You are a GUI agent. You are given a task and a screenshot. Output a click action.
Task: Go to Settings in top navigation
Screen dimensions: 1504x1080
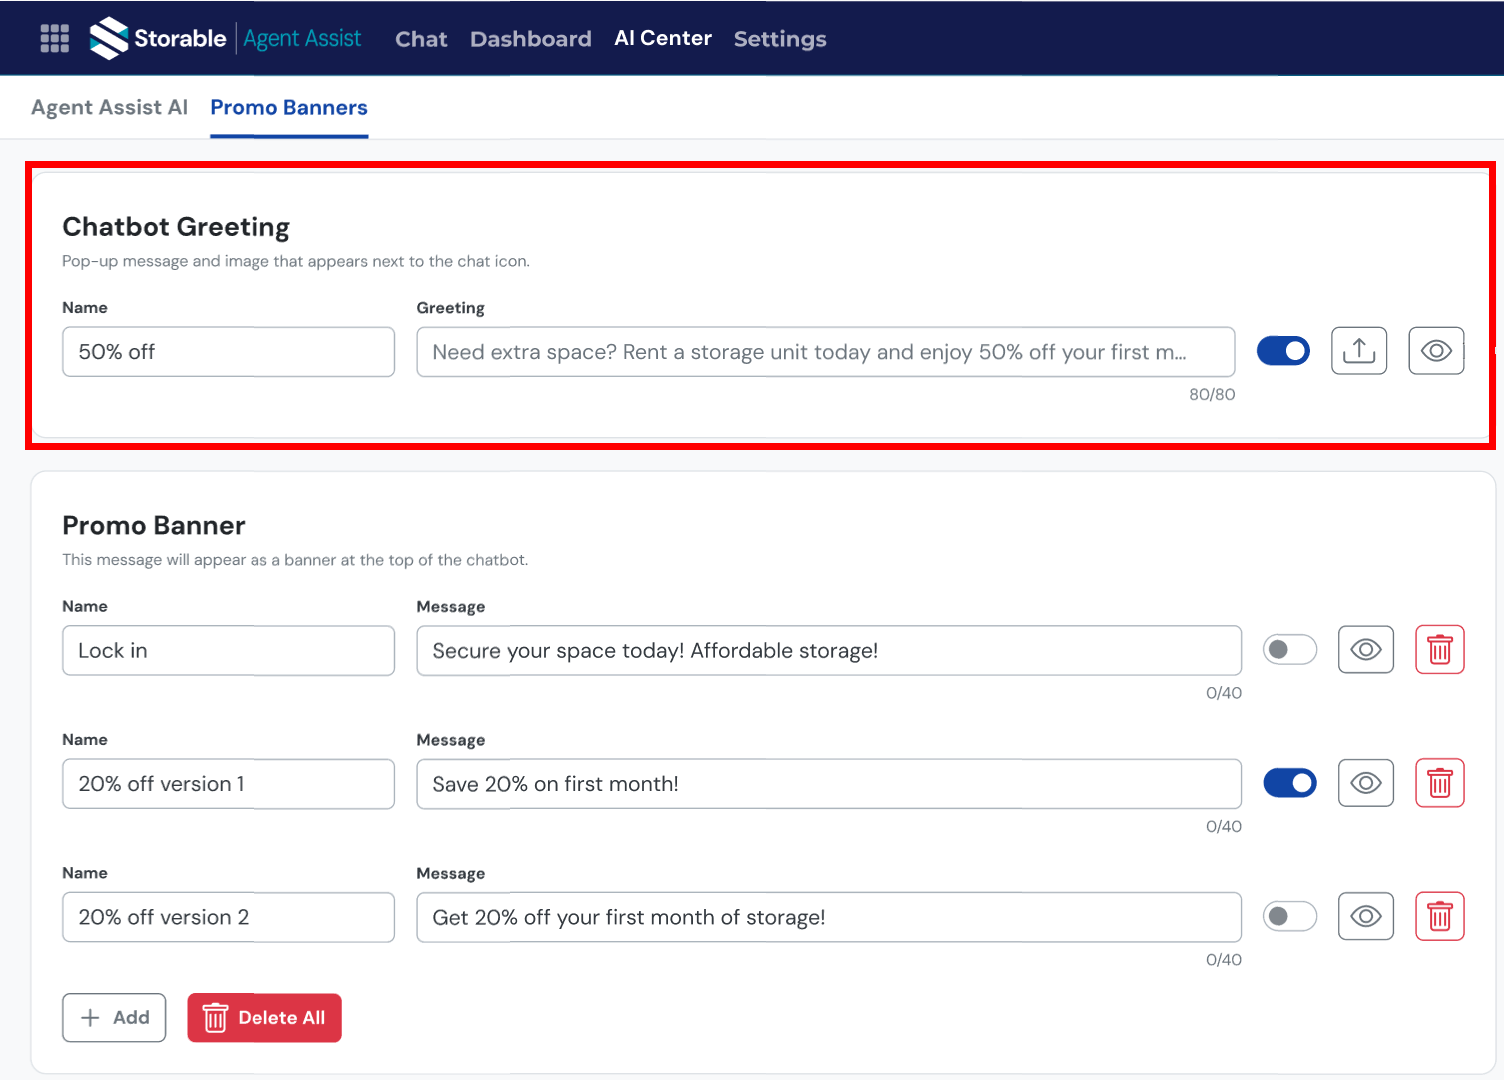pos(779,39)
